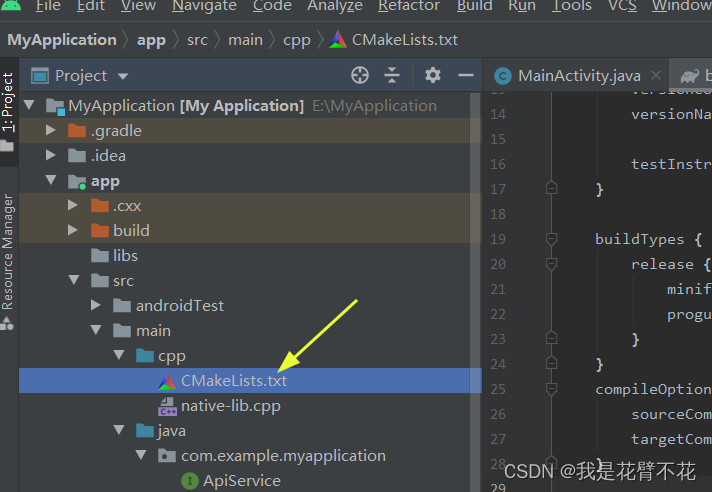Viewport: 712px width, 492px height.
Task: Click the CMake icon in the breadcrumb
Action: 337,39
